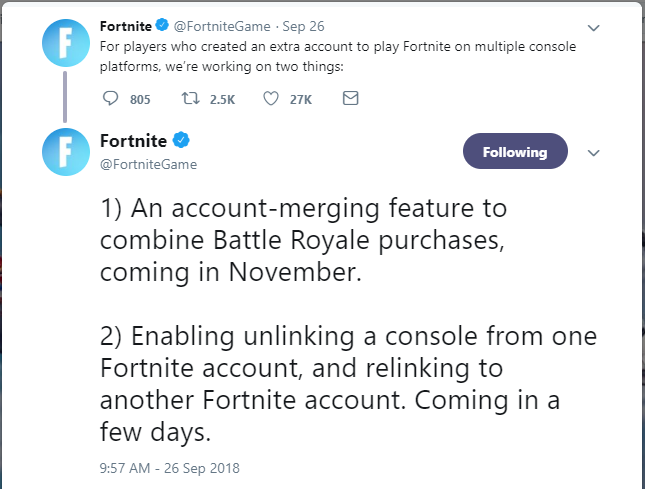Click the Sep 26 date link
This screenshot has width=645, height=489.
(x=303, y=26)
